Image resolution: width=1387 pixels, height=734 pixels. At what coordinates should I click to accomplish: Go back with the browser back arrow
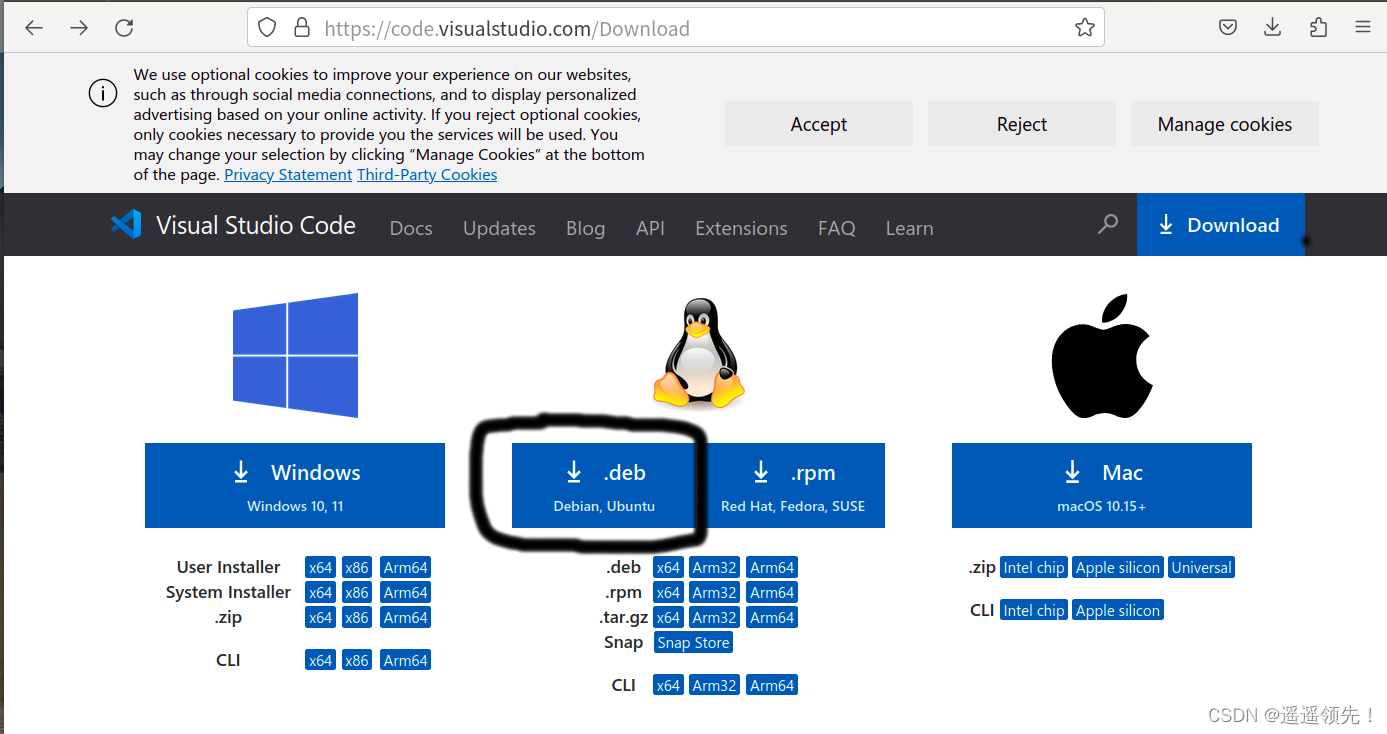pyautogui.click(x=34, y=28)
